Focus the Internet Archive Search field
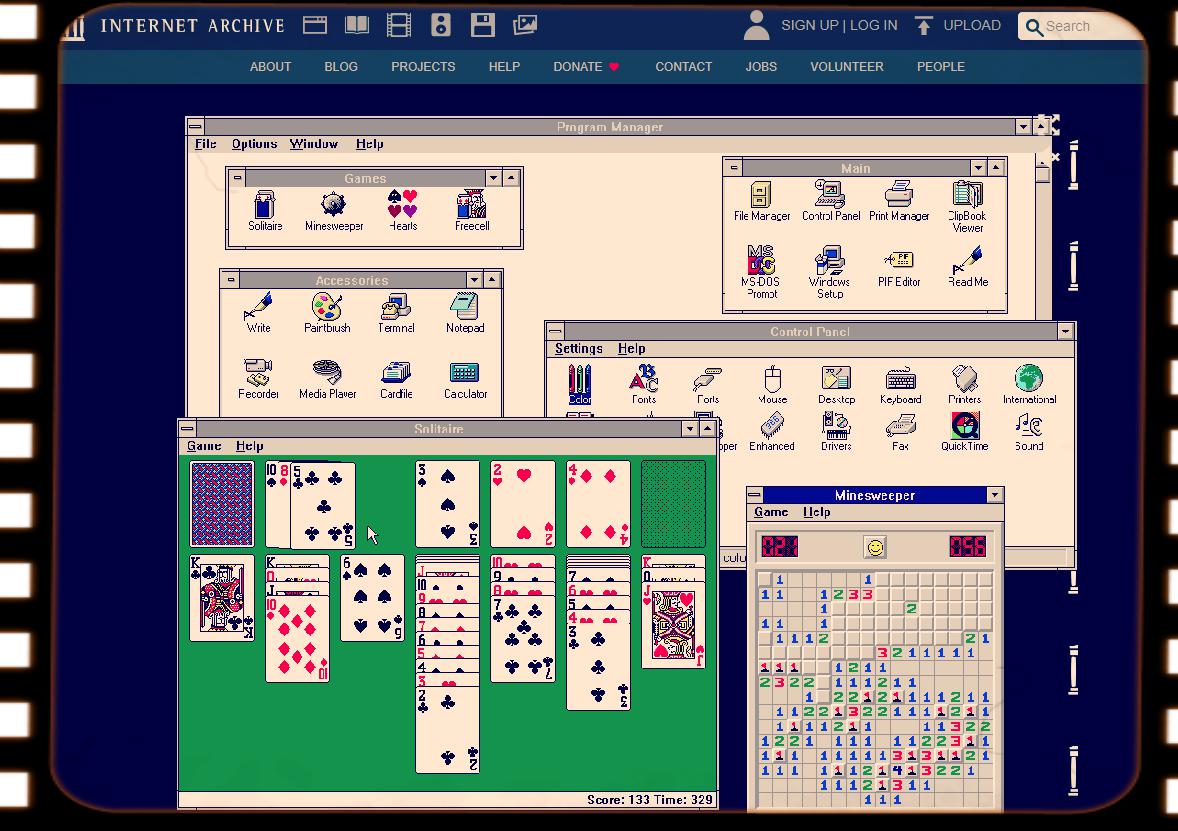1178x831 pixels. pos(1080,26)
